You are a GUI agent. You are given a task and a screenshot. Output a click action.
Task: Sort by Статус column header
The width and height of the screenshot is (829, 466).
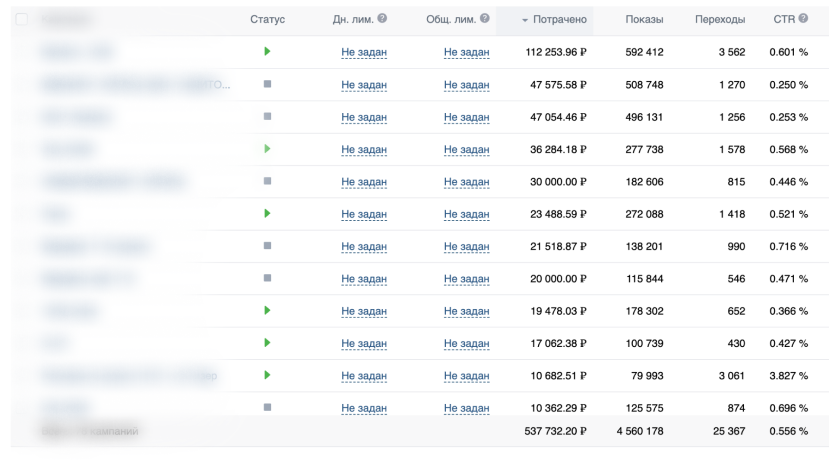coord(268,20)
